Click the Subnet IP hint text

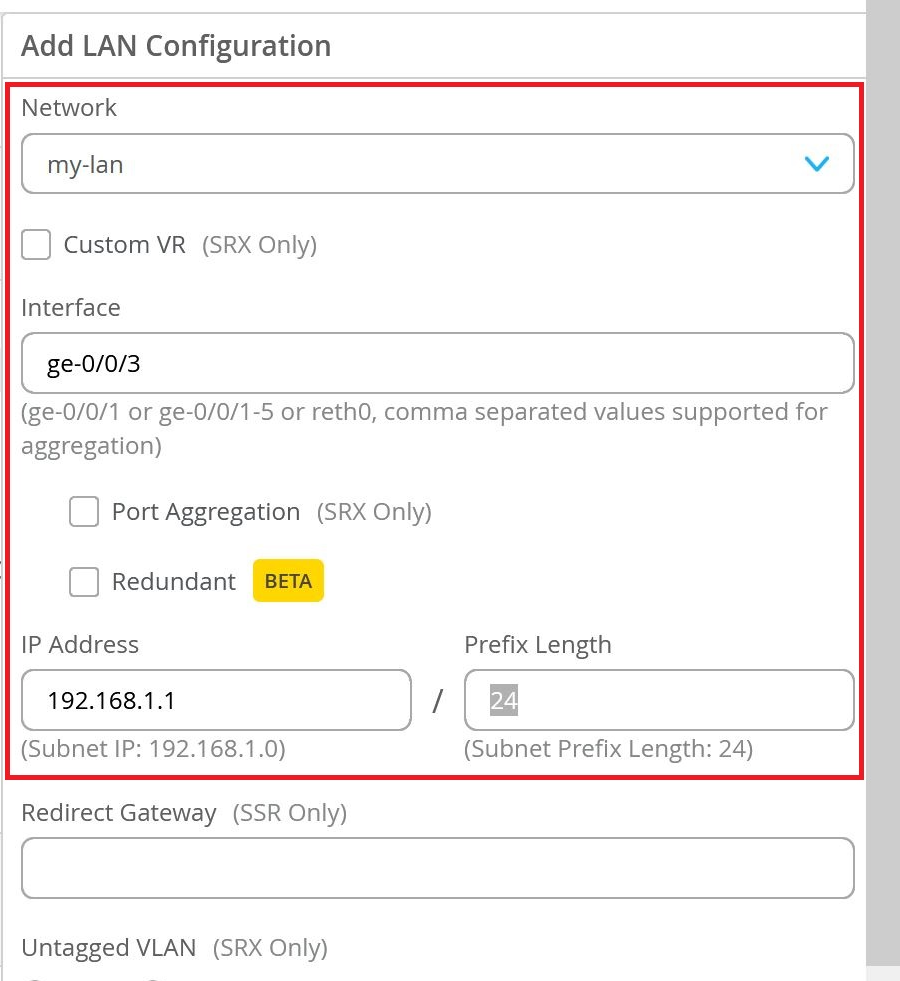(x=153, y=749)
